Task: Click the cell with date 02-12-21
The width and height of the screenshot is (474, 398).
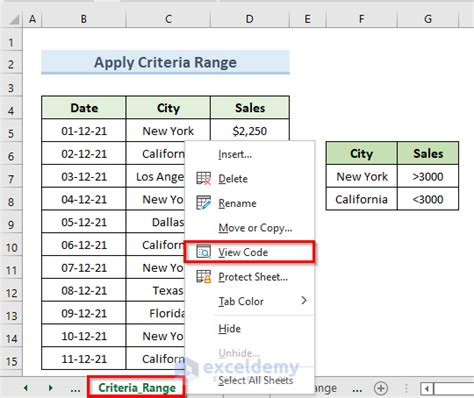Action: [84, 154]
